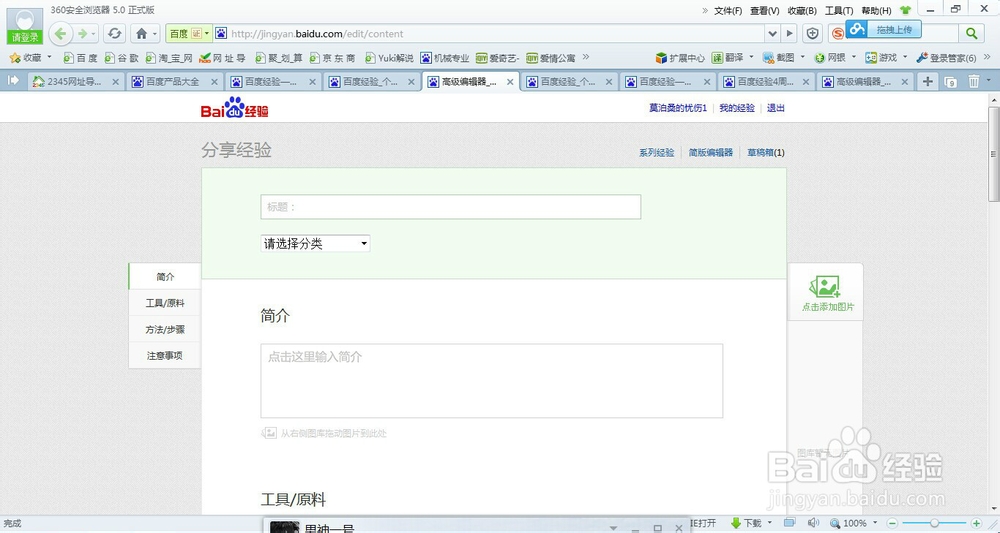Toggle the sidebar arrow left of tabs
Viewport: 1000px width, 533px height.
pyautogui.click(x=13, y=80)
